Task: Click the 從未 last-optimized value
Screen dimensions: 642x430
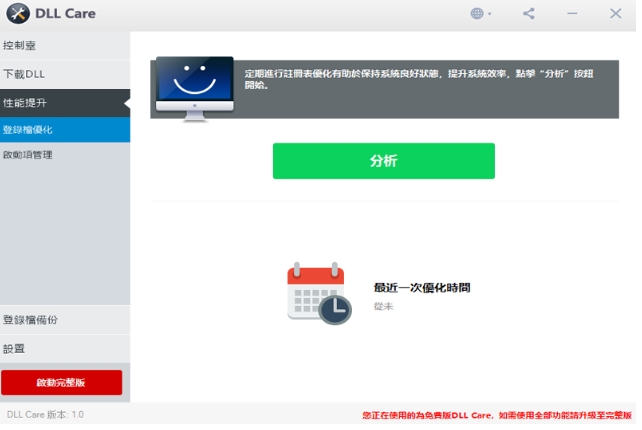Action: [383, 306]
